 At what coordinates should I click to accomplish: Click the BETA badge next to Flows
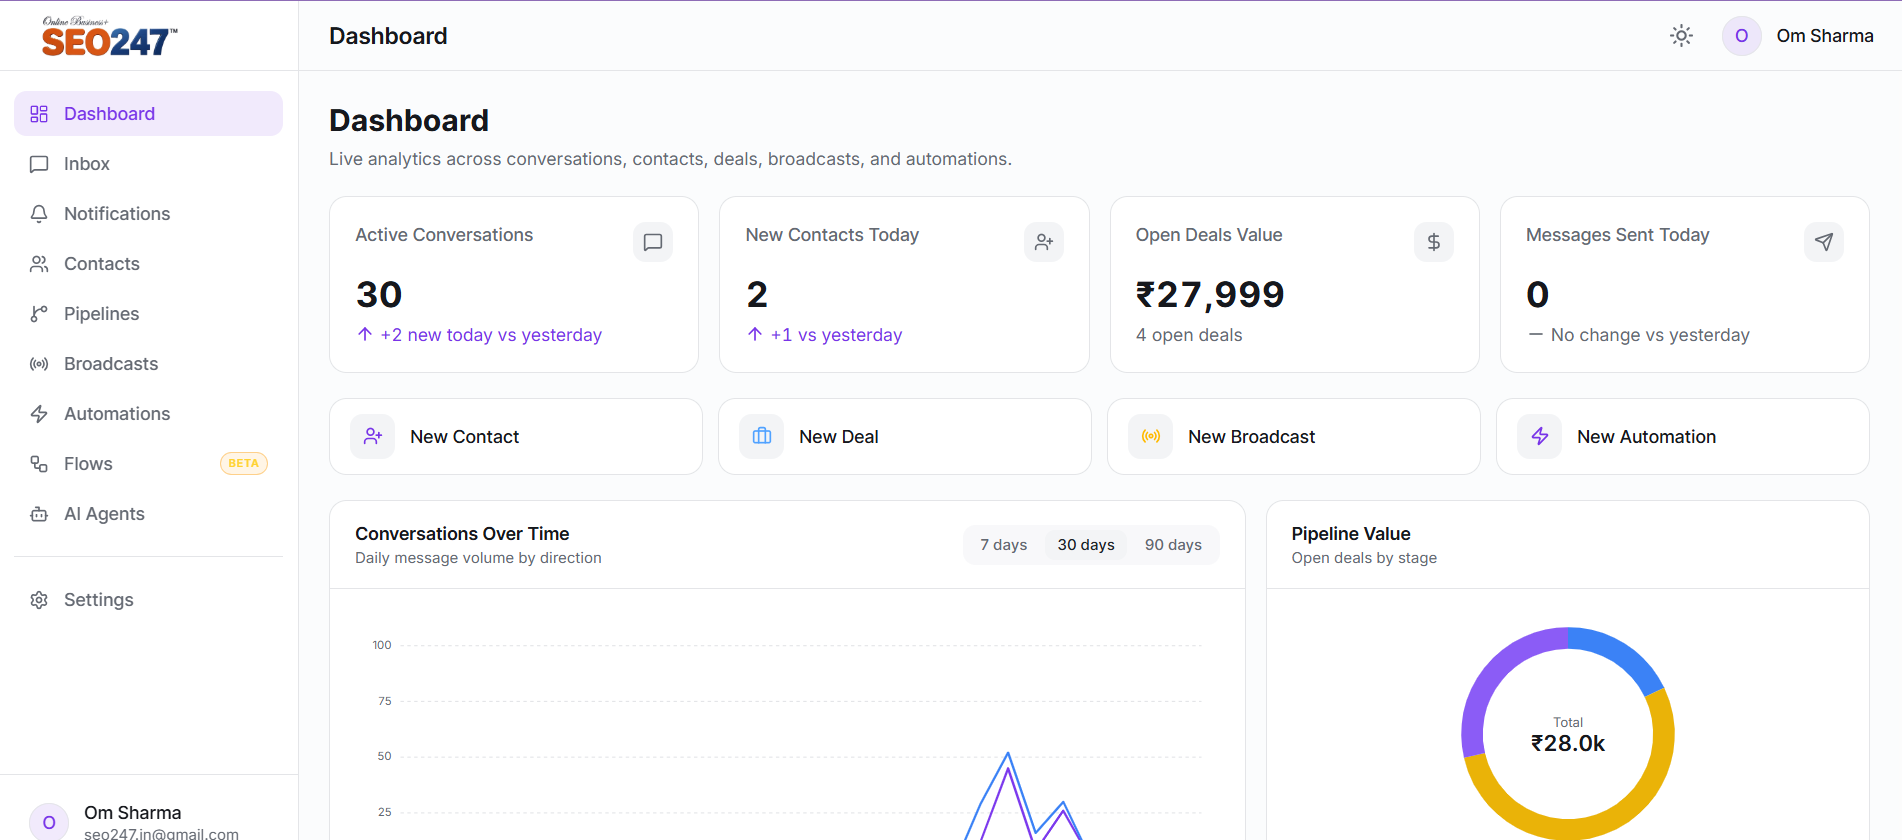point(244,464)
